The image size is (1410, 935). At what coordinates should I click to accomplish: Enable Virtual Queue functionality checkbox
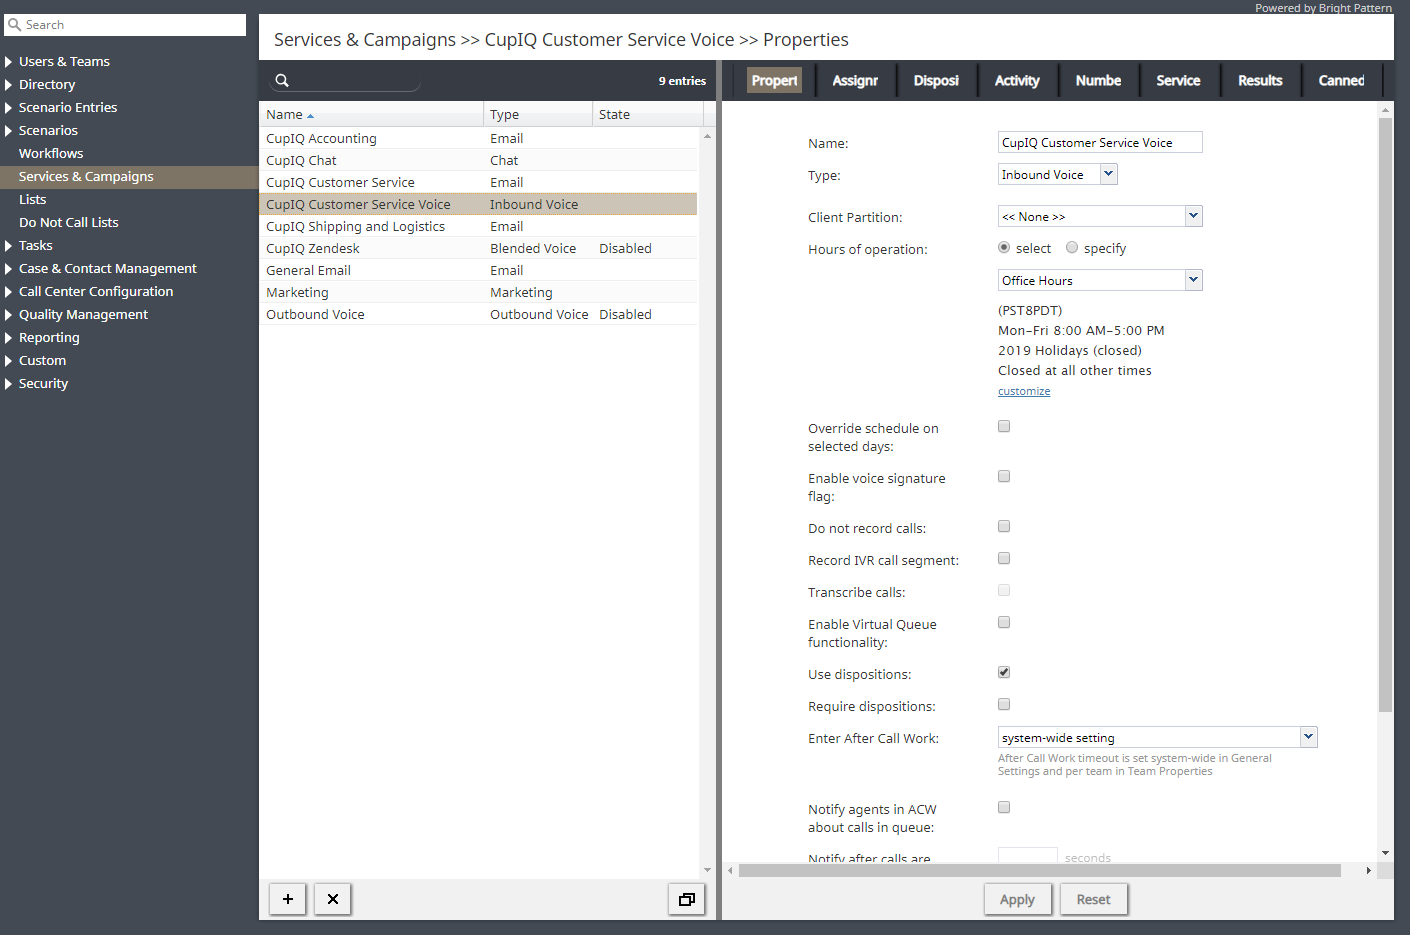1004,622
